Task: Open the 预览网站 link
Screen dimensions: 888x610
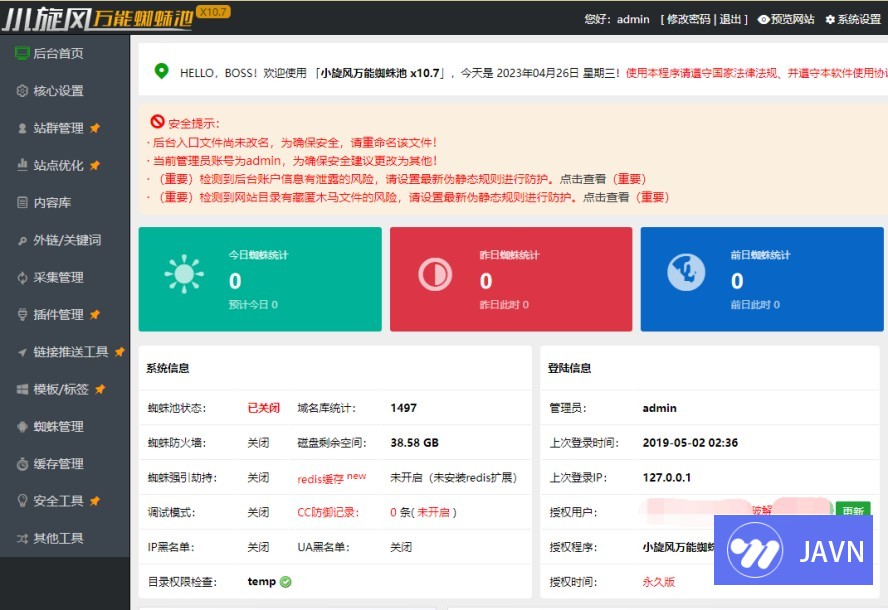Action: pos(786,19)
